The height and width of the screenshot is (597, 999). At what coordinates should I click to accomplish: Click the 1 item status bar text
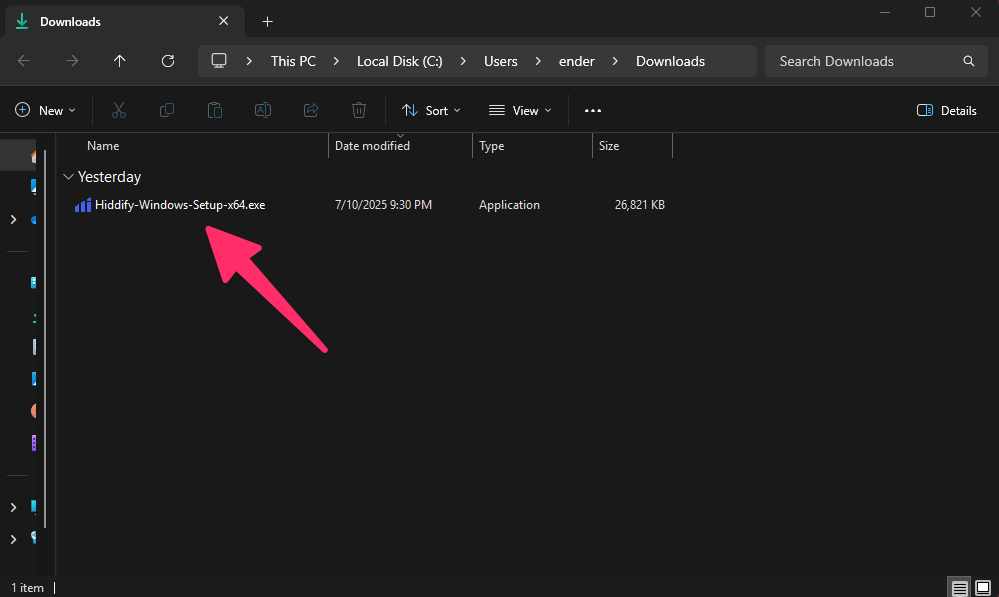(x=27, y=587)
